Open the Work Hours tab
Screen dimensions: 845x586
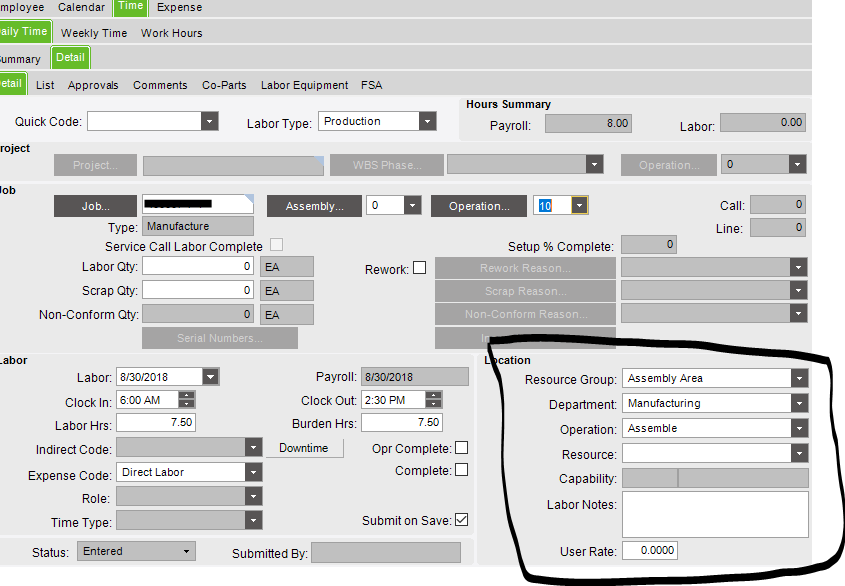tap(171, 33)
